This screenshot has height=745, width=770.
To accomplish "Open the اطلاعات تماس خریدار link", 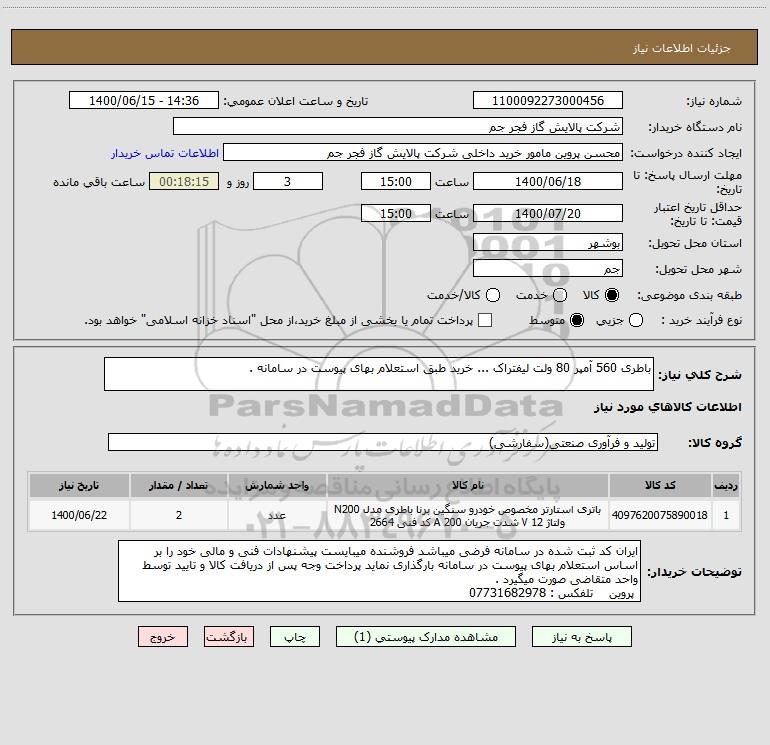I will (x=165, y=153).
